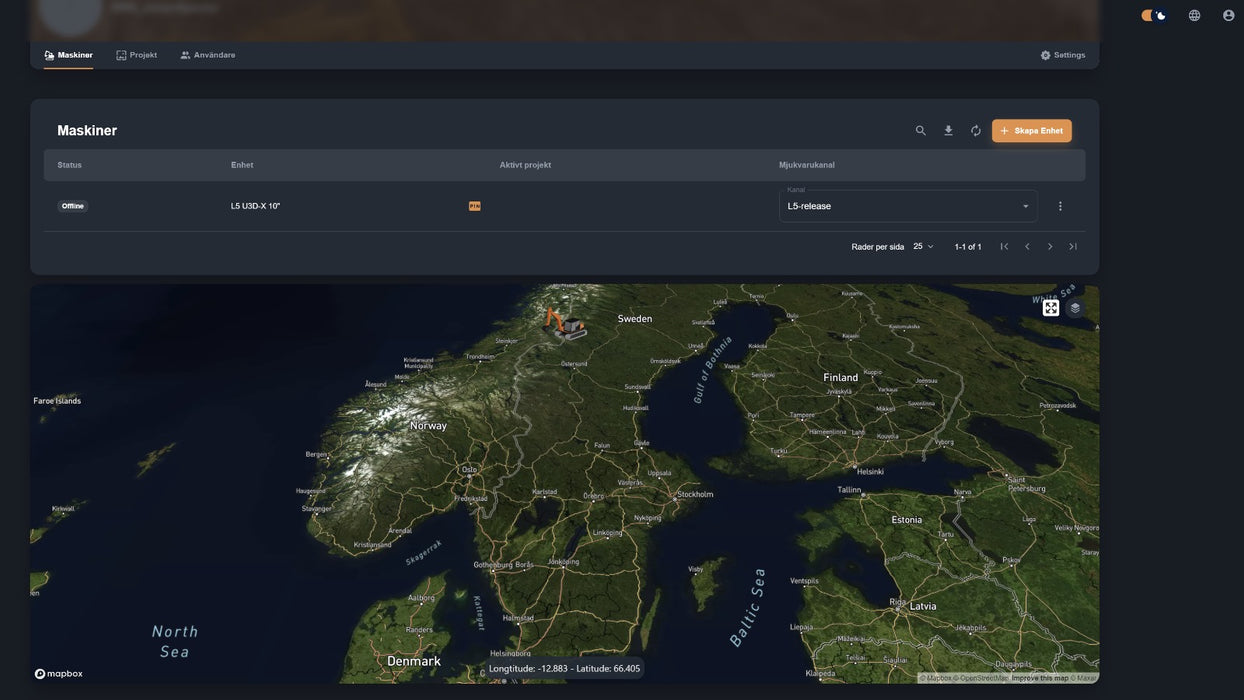
Task: Click the search icon in Maskiner
Action: 920,131
